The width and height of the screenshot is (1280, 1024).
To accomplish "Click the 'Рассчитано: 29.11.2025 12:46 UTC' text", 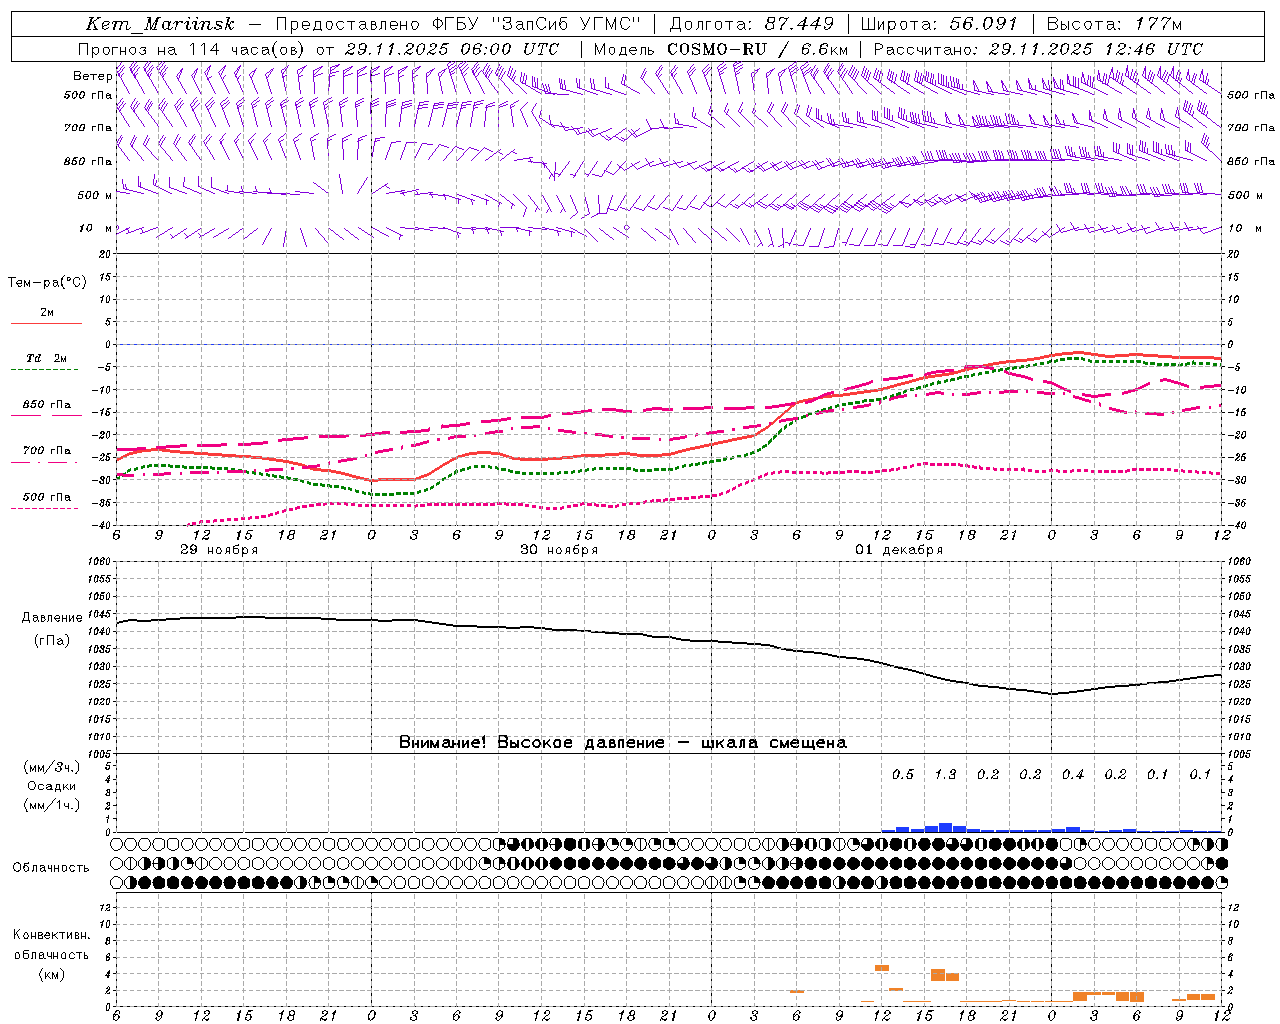I will point(1038,49).
